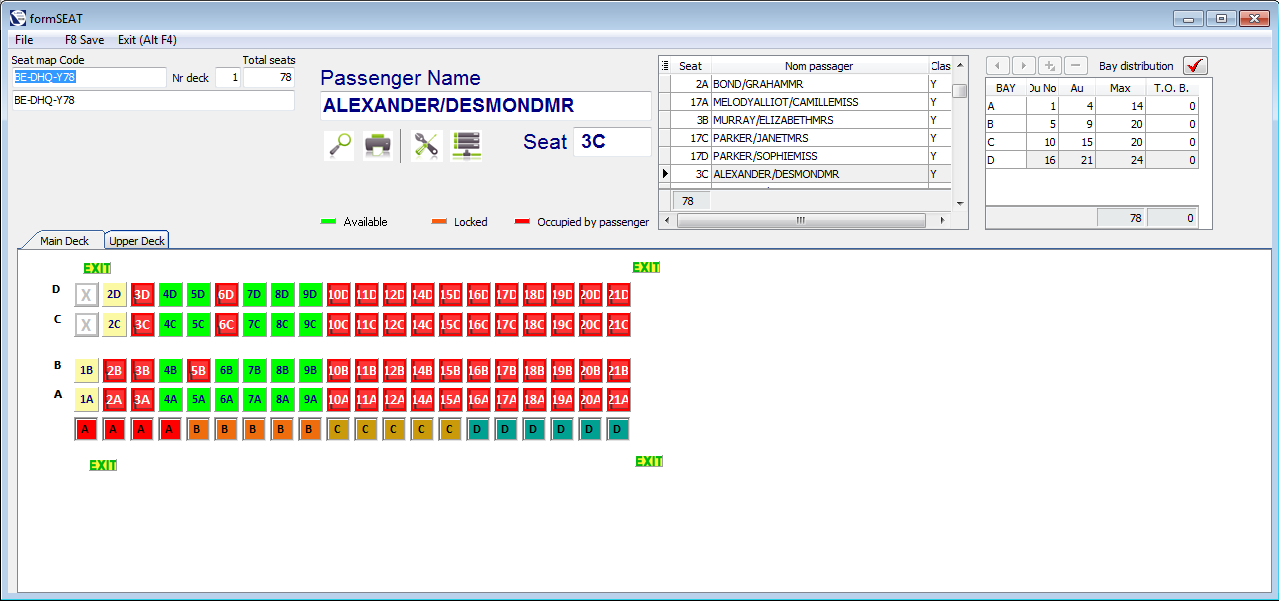Click F8 Save in menu bar
The height and width of the screenshot is (601, 1279).
pos(84,40)
